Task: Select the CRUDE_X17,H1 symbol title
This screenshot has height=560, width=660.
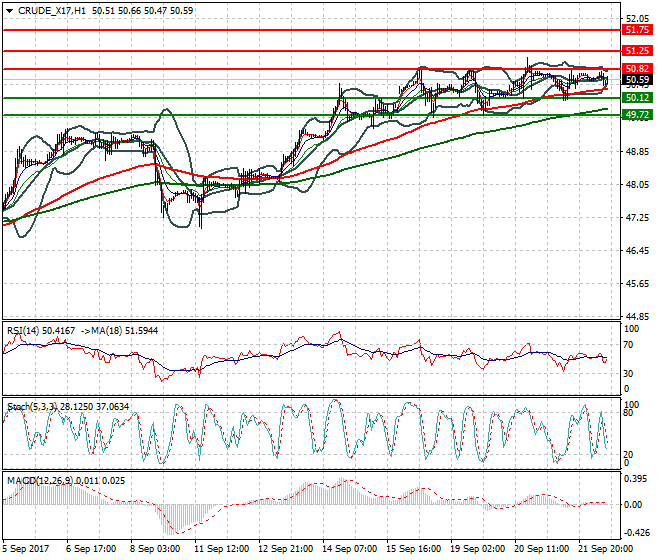Action: (x=52, y=11)
